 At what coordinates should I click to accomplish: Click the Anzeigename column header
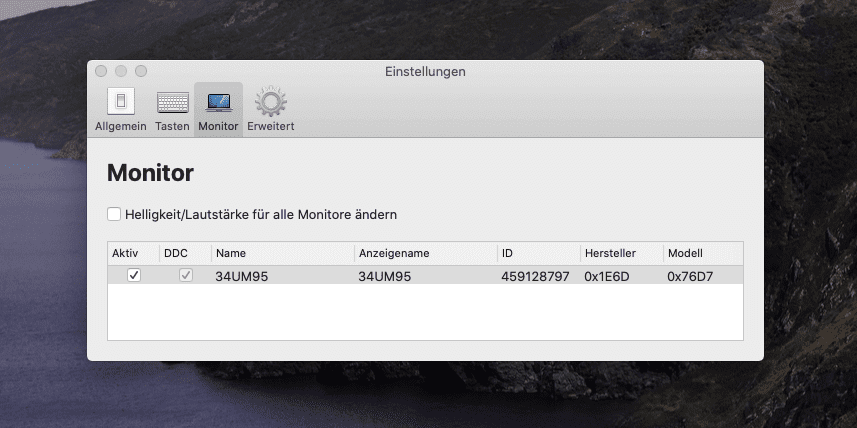(x=426, y=254)
